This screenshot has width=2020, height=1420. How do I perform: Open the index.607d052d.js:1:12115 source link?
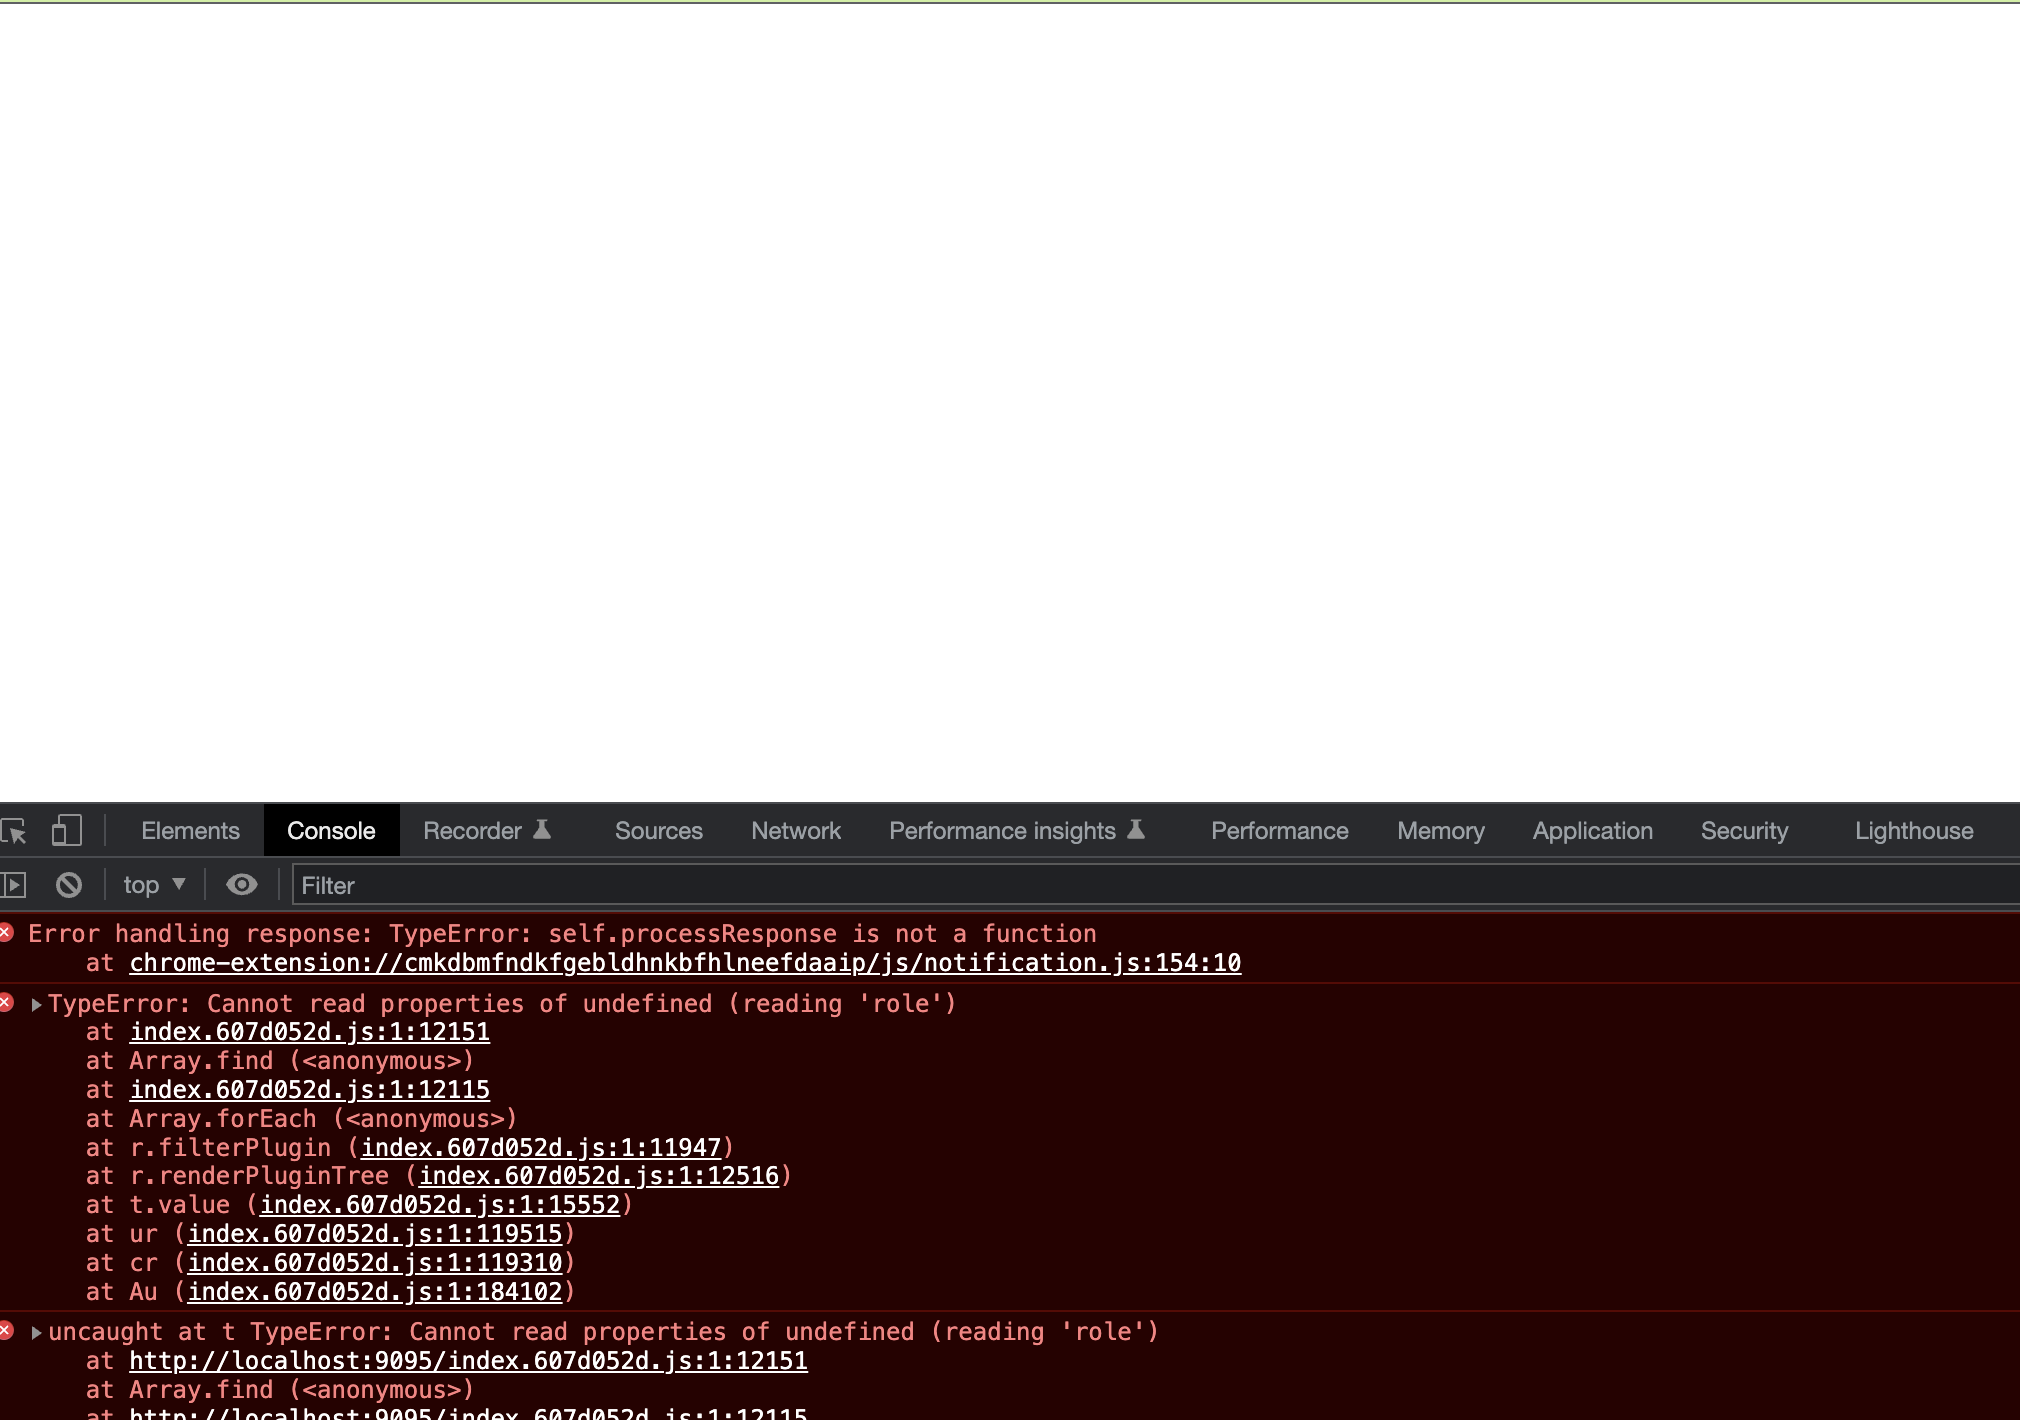[310, 1090]
